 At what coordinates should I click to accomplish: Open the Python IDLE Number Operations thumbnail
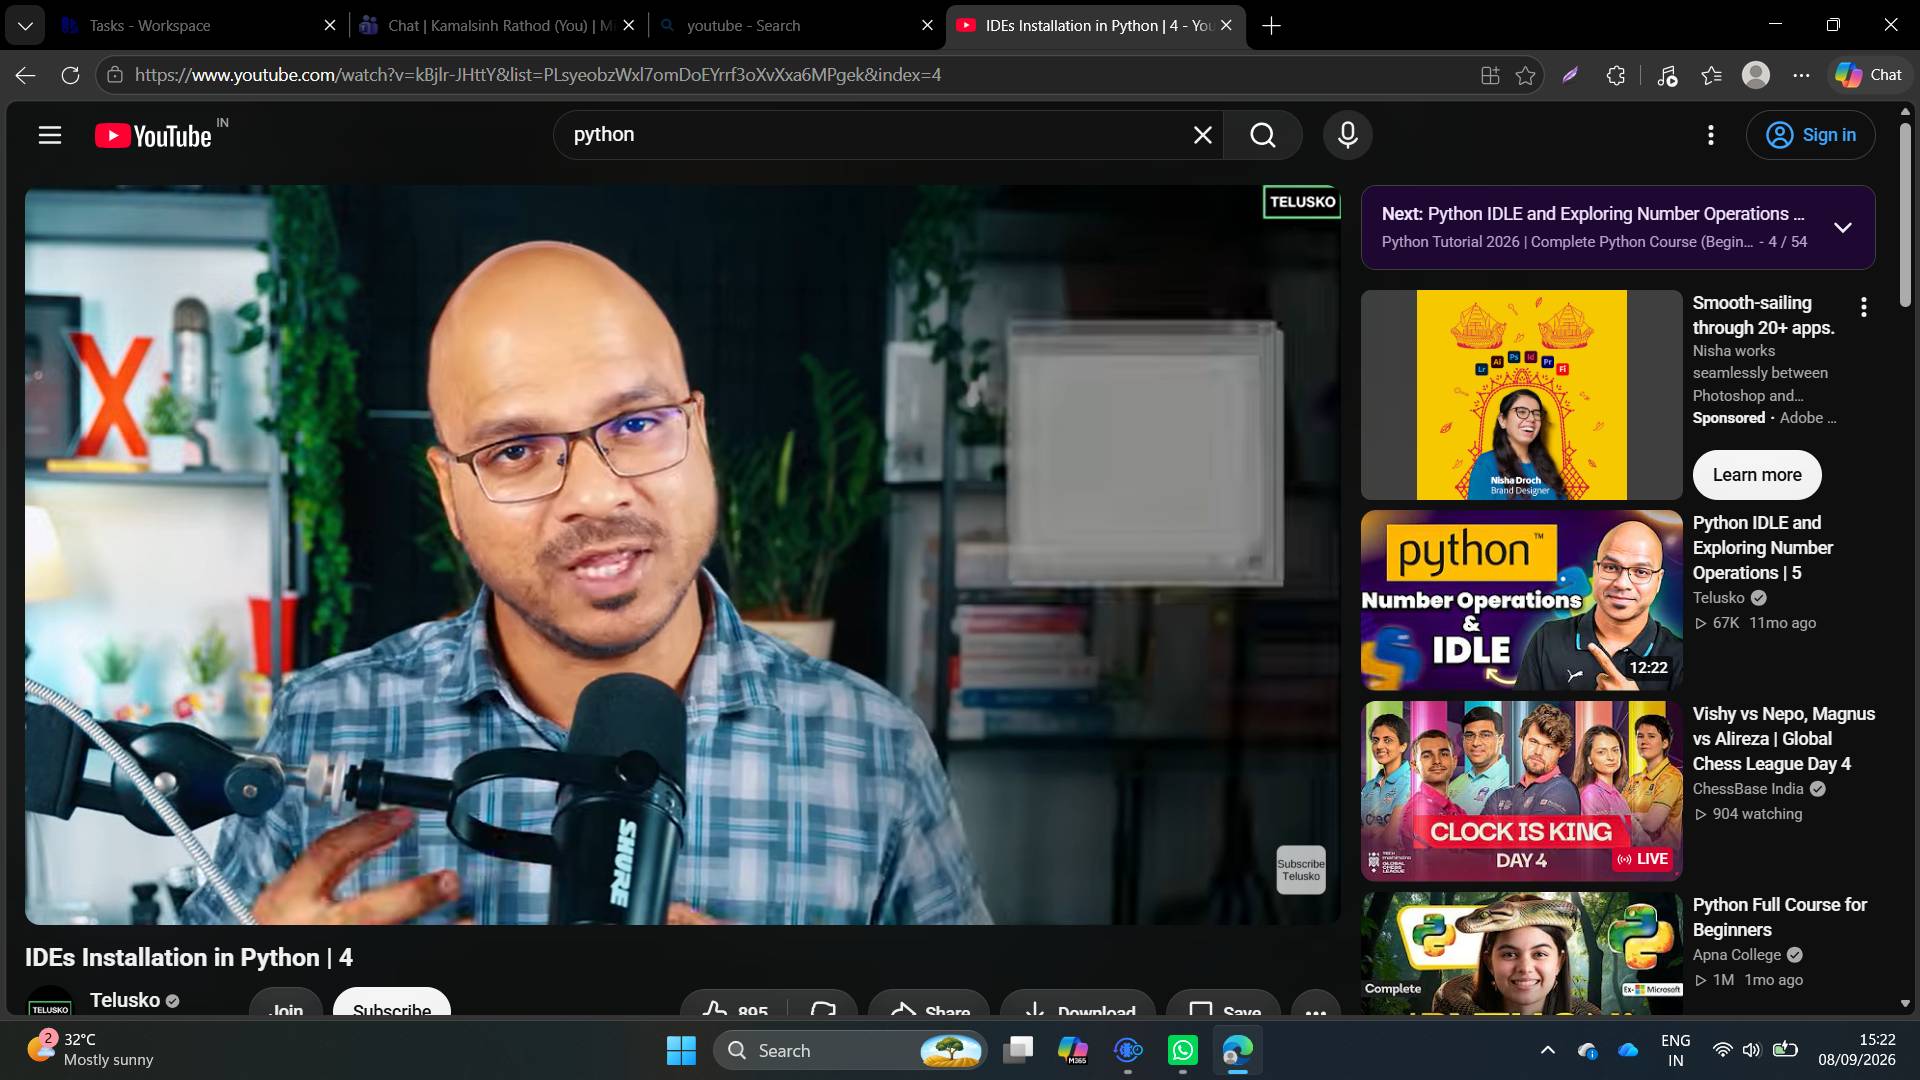pos(1521,600)
